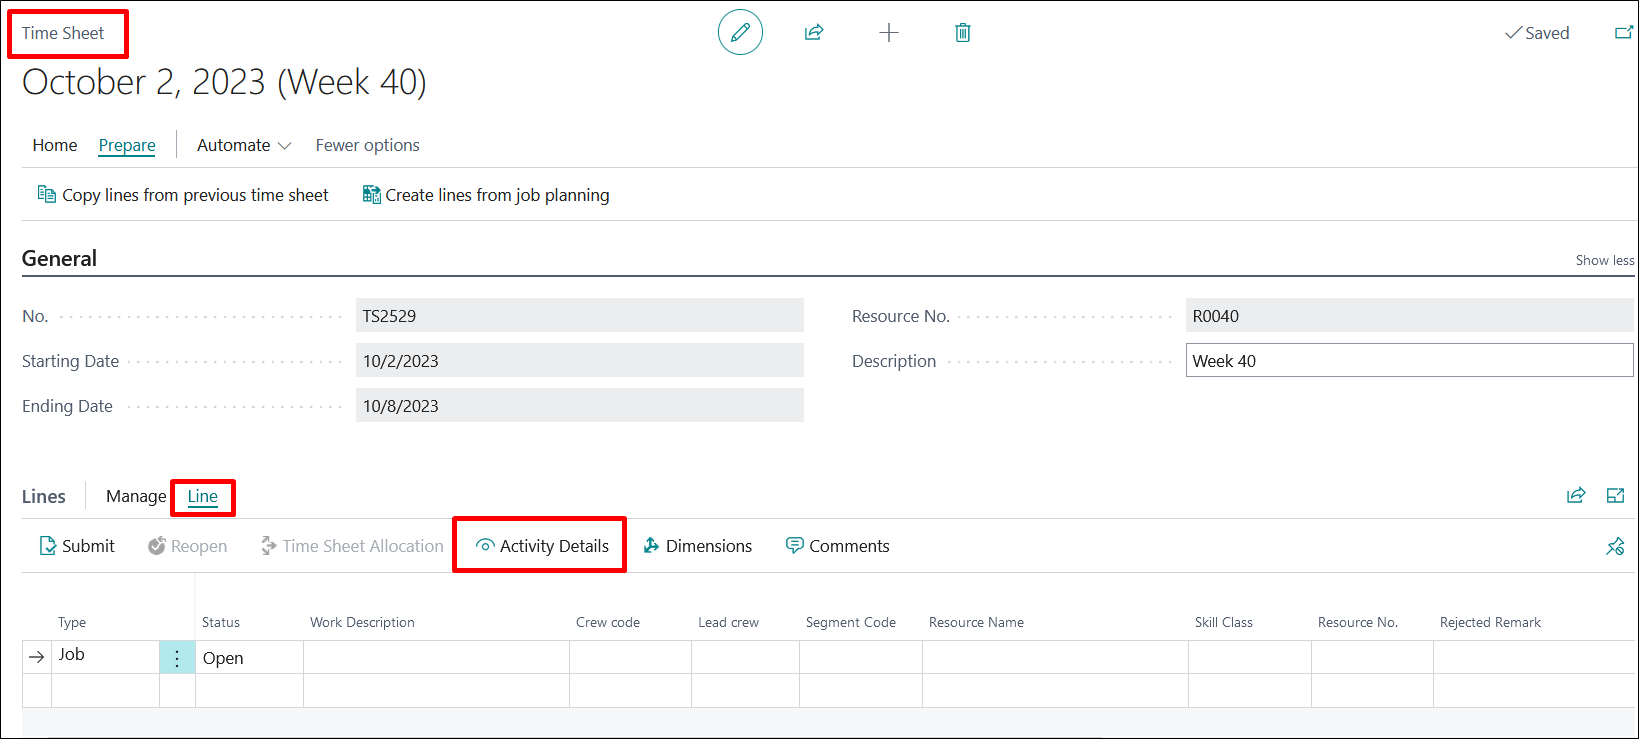Click the share icon in header
Image resolution: width=1639 pixels, height=739 pixels.
(814, 33)
